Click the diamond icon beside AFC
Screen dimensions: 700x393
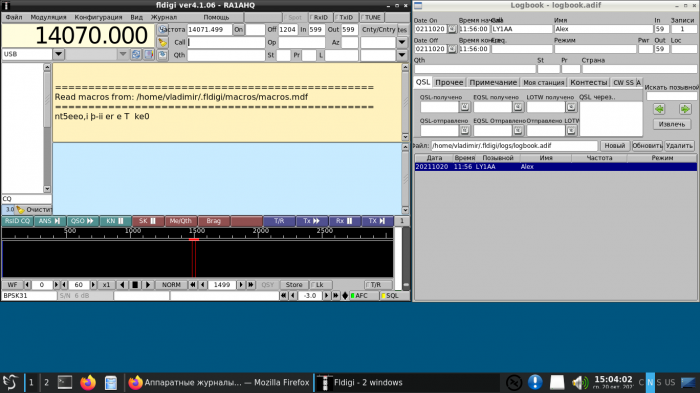[x=345, y=296]
